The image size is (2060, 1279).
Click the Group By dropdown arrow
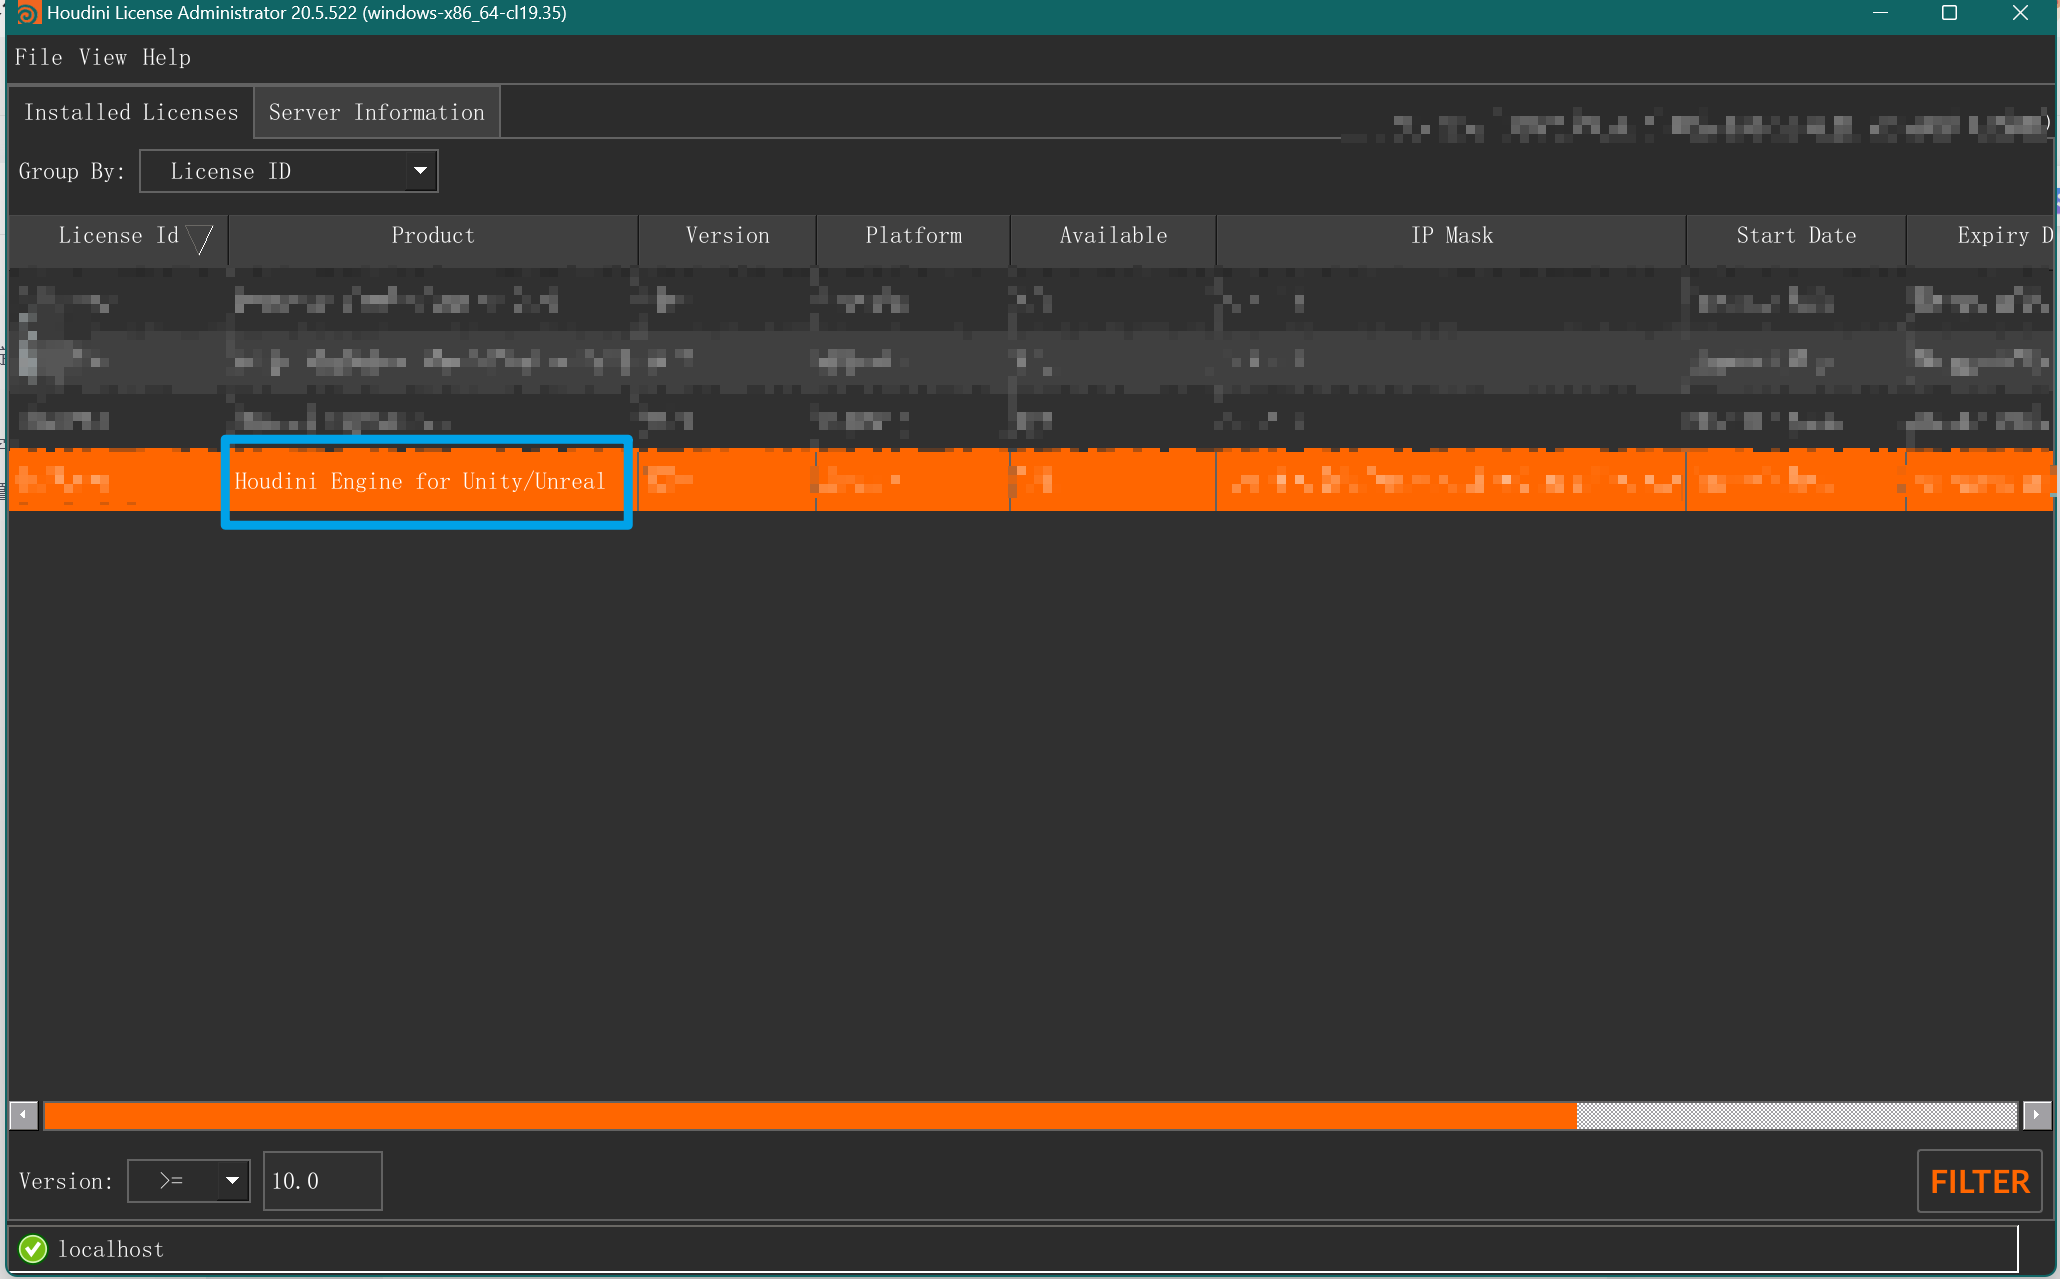click(x=419, y=171)
